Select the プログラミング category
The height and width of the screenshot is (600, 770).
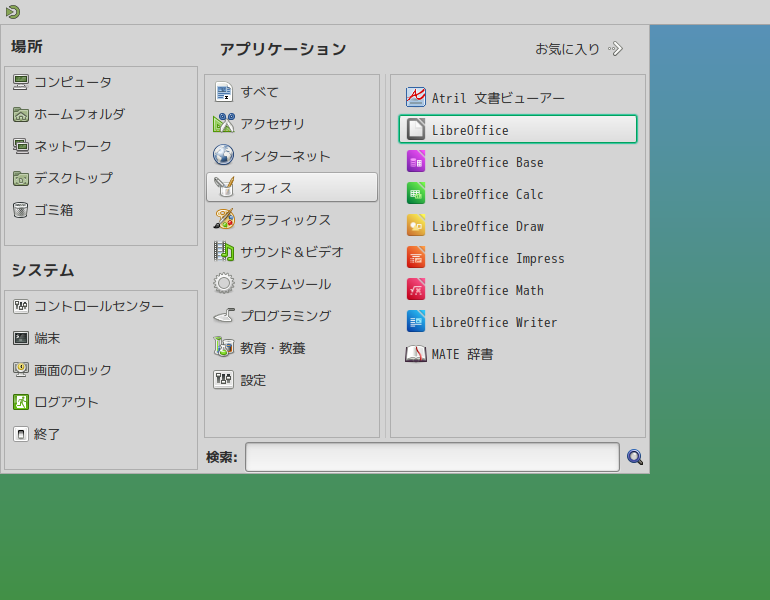(x=292, y=315)
